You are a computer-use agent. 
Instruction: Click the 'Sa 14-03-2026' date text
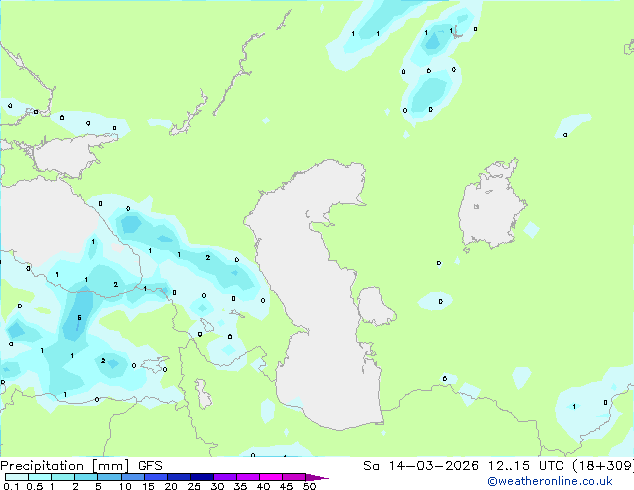coord(421,466)
